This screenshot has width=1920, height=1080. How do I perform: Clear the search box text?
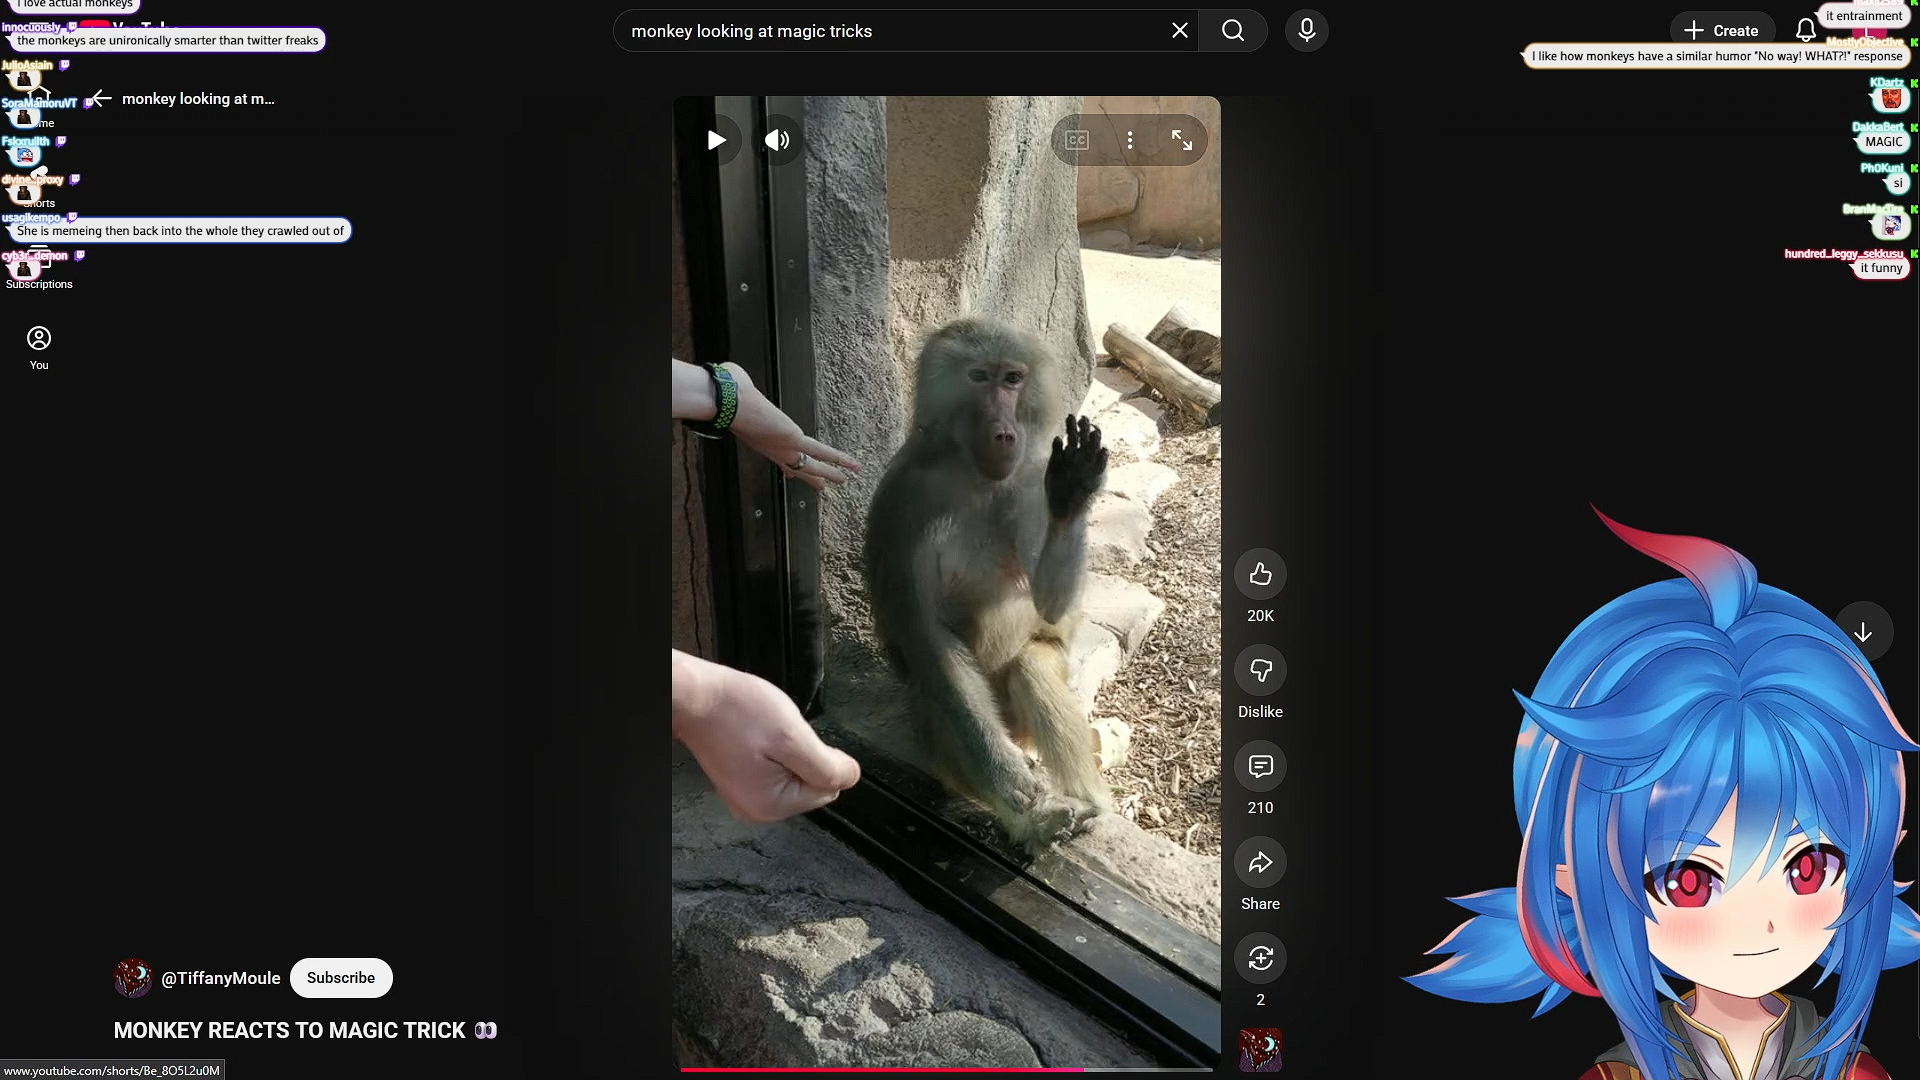(x=1180, y=31)
